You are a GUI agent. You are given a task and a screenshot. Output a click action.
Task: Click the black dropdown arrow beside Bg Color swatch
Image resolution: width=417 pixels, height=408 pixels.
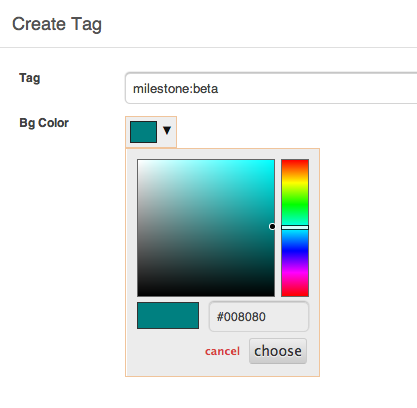[x=167, y=130]
